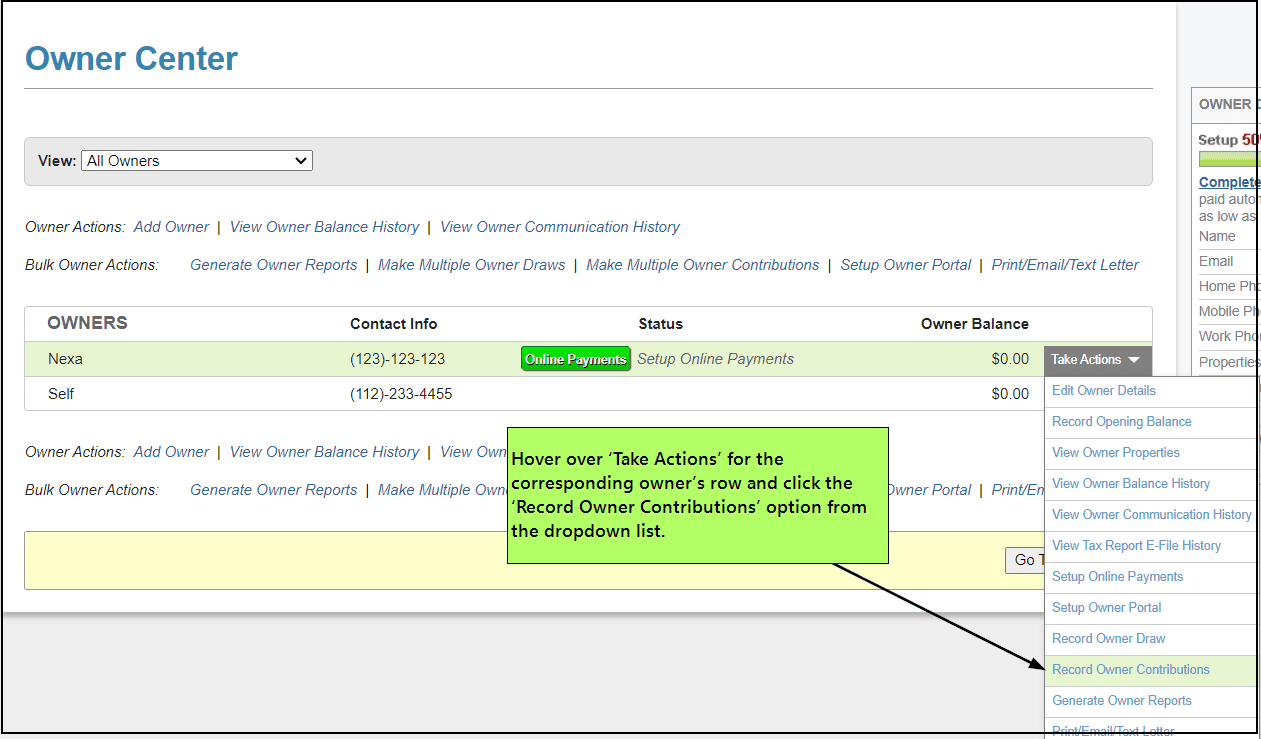Click Record Owner Contributions in dropdown list
1261x739 pixels.
[x=1130, y=670]
